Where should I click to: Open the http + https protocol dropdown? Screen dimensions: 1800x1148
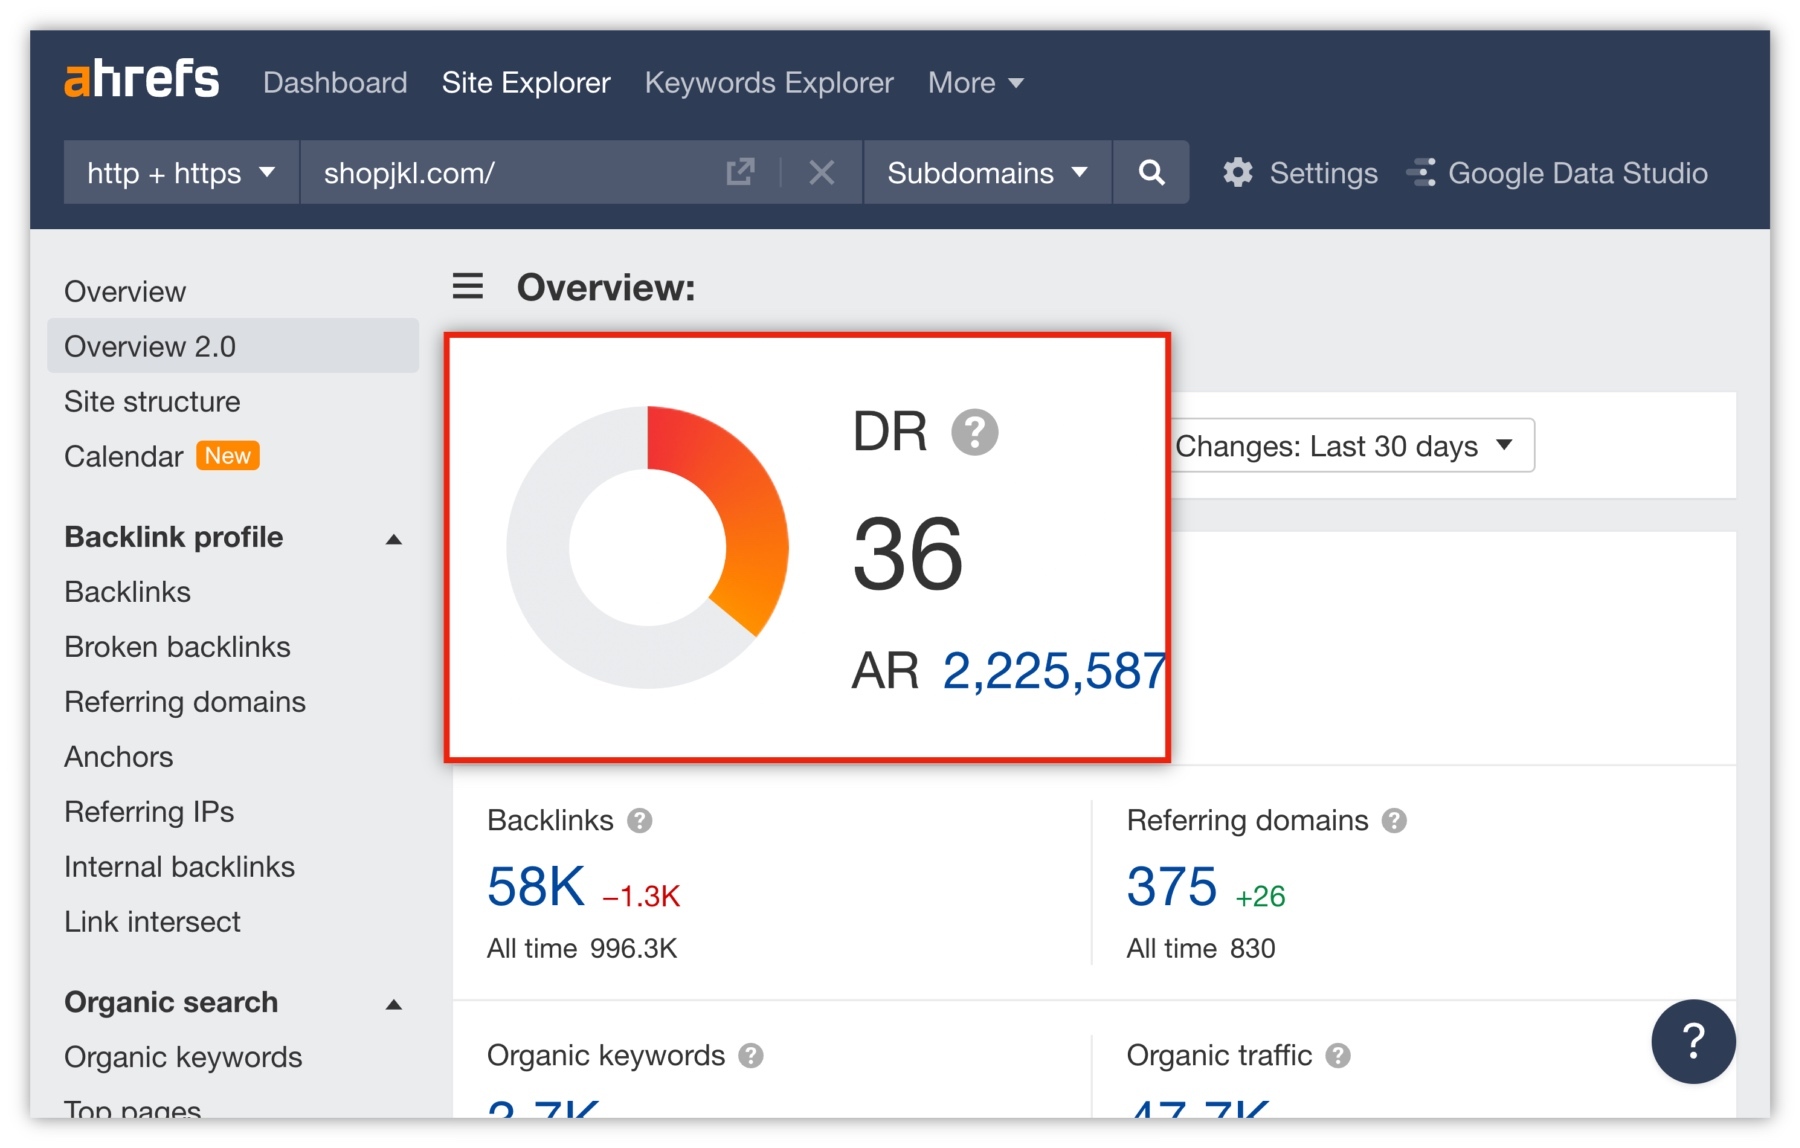(181, 173)
